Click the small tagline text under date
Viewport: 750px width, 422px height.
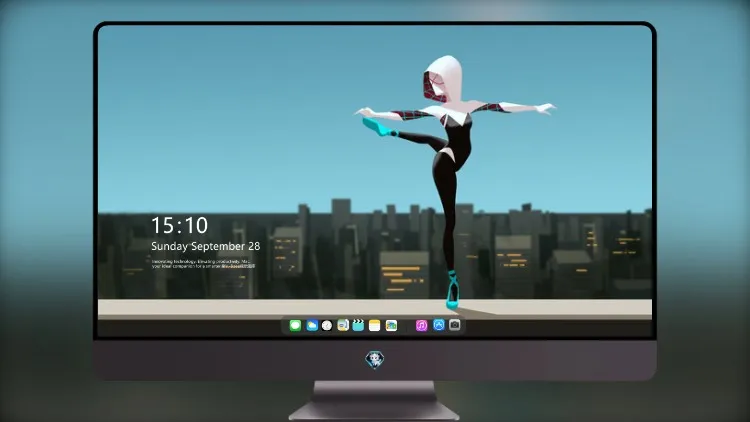pos(203,264)
